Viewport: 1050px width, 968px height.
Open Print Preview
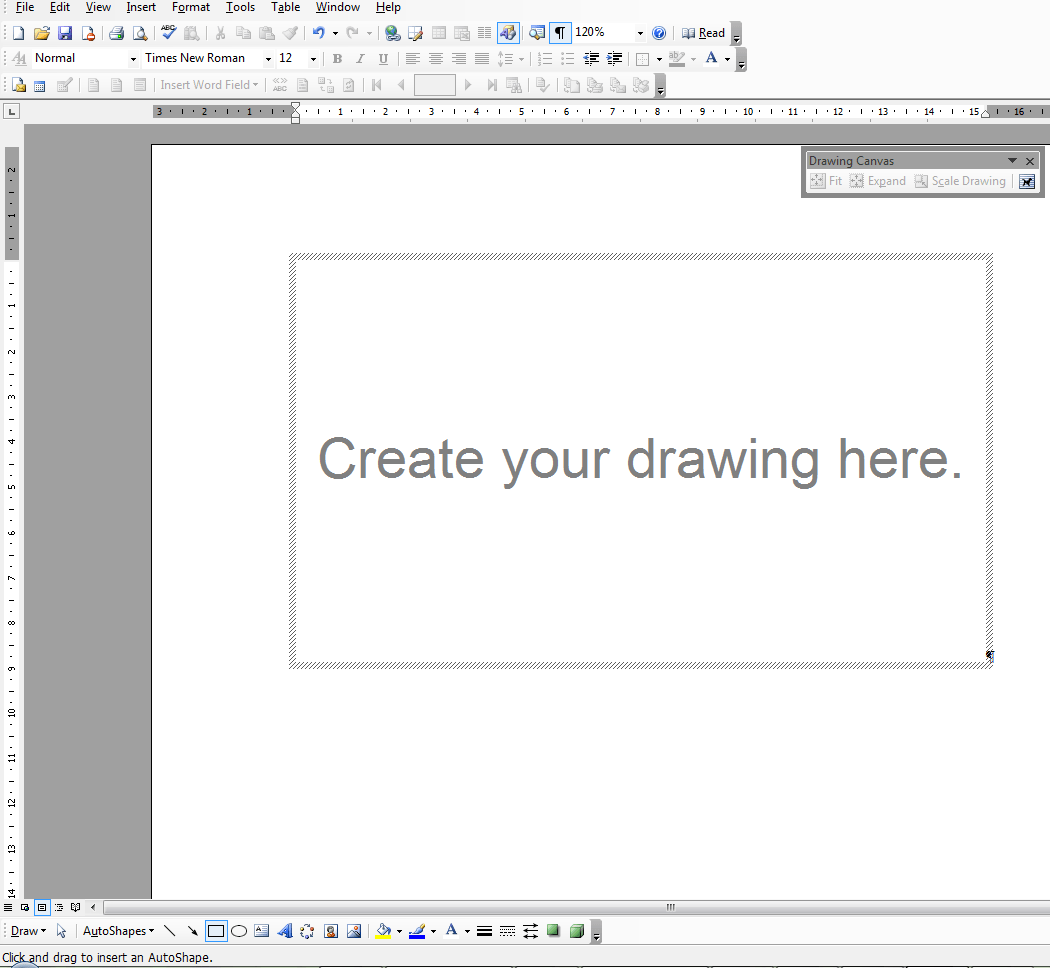pyautogui.click(x=139, y=33)
